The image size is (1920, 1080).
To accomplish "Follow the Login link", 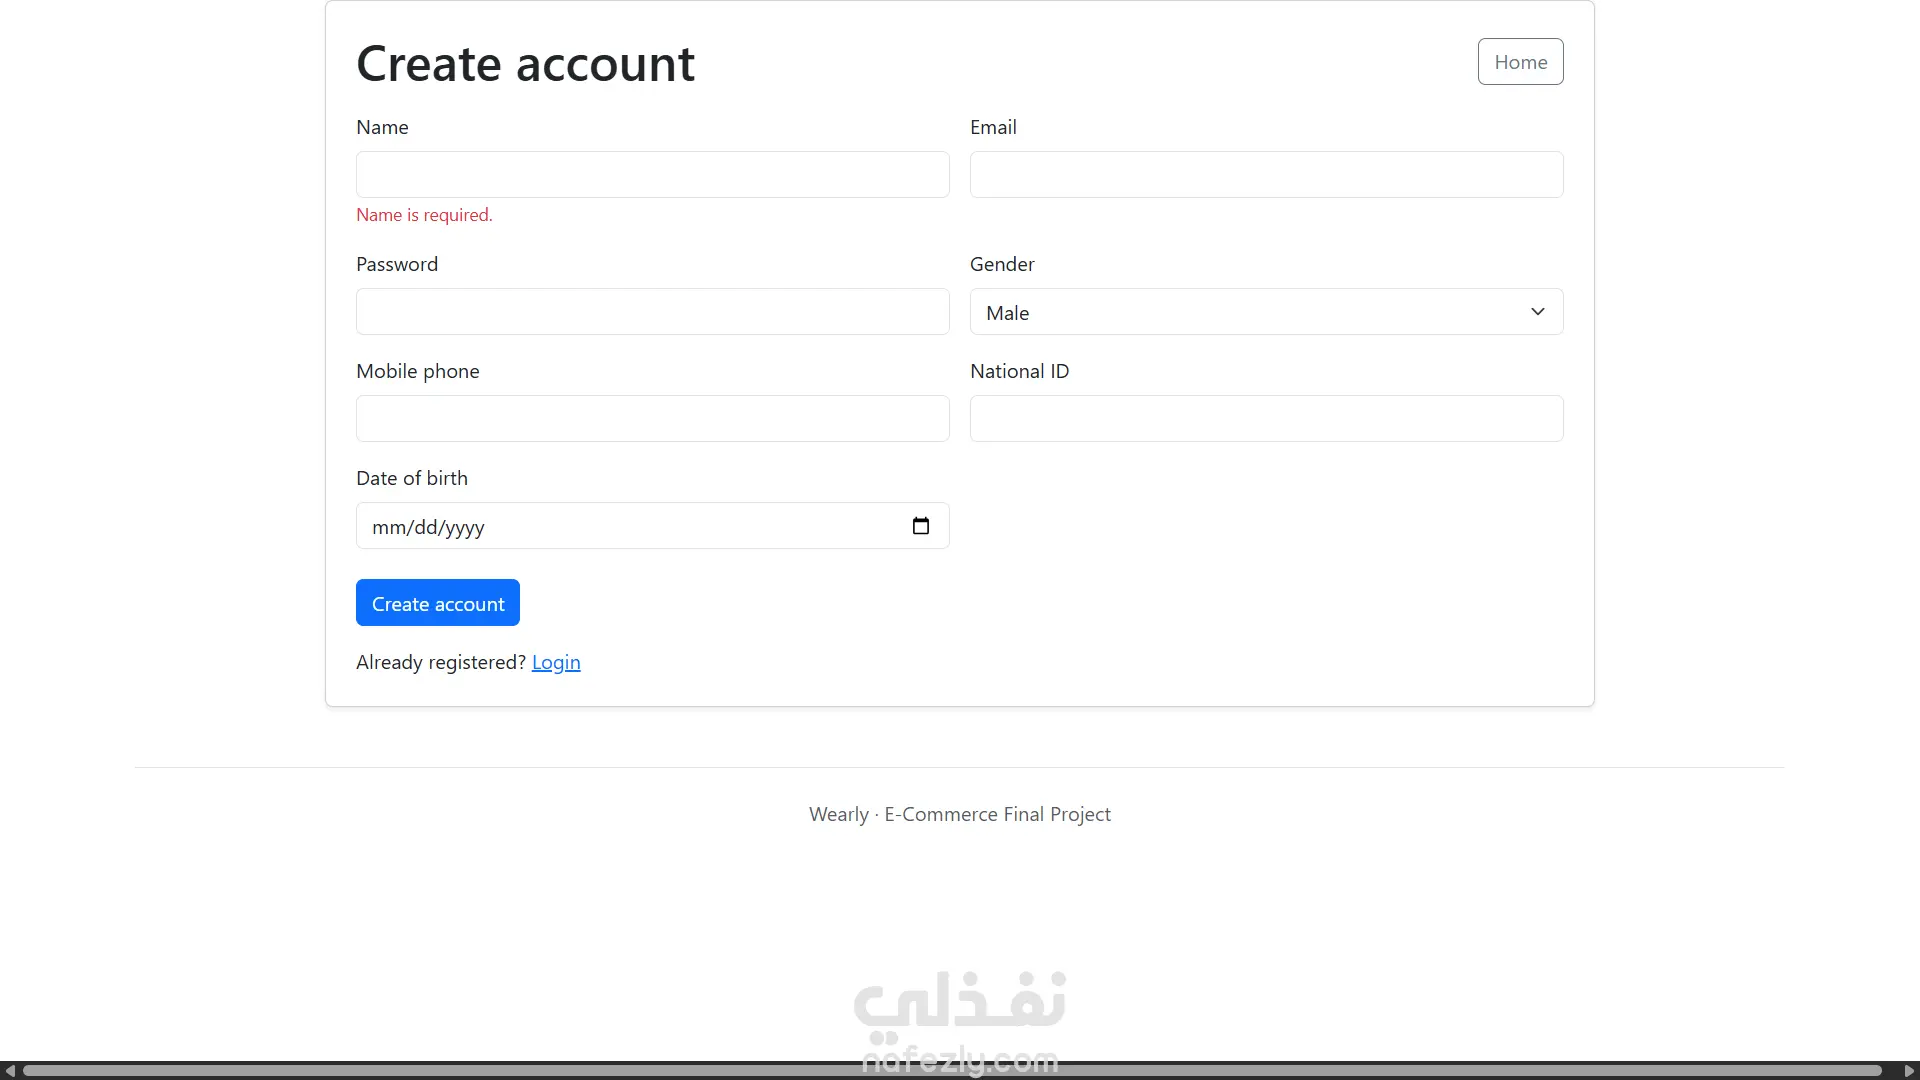I will (556, 662).
